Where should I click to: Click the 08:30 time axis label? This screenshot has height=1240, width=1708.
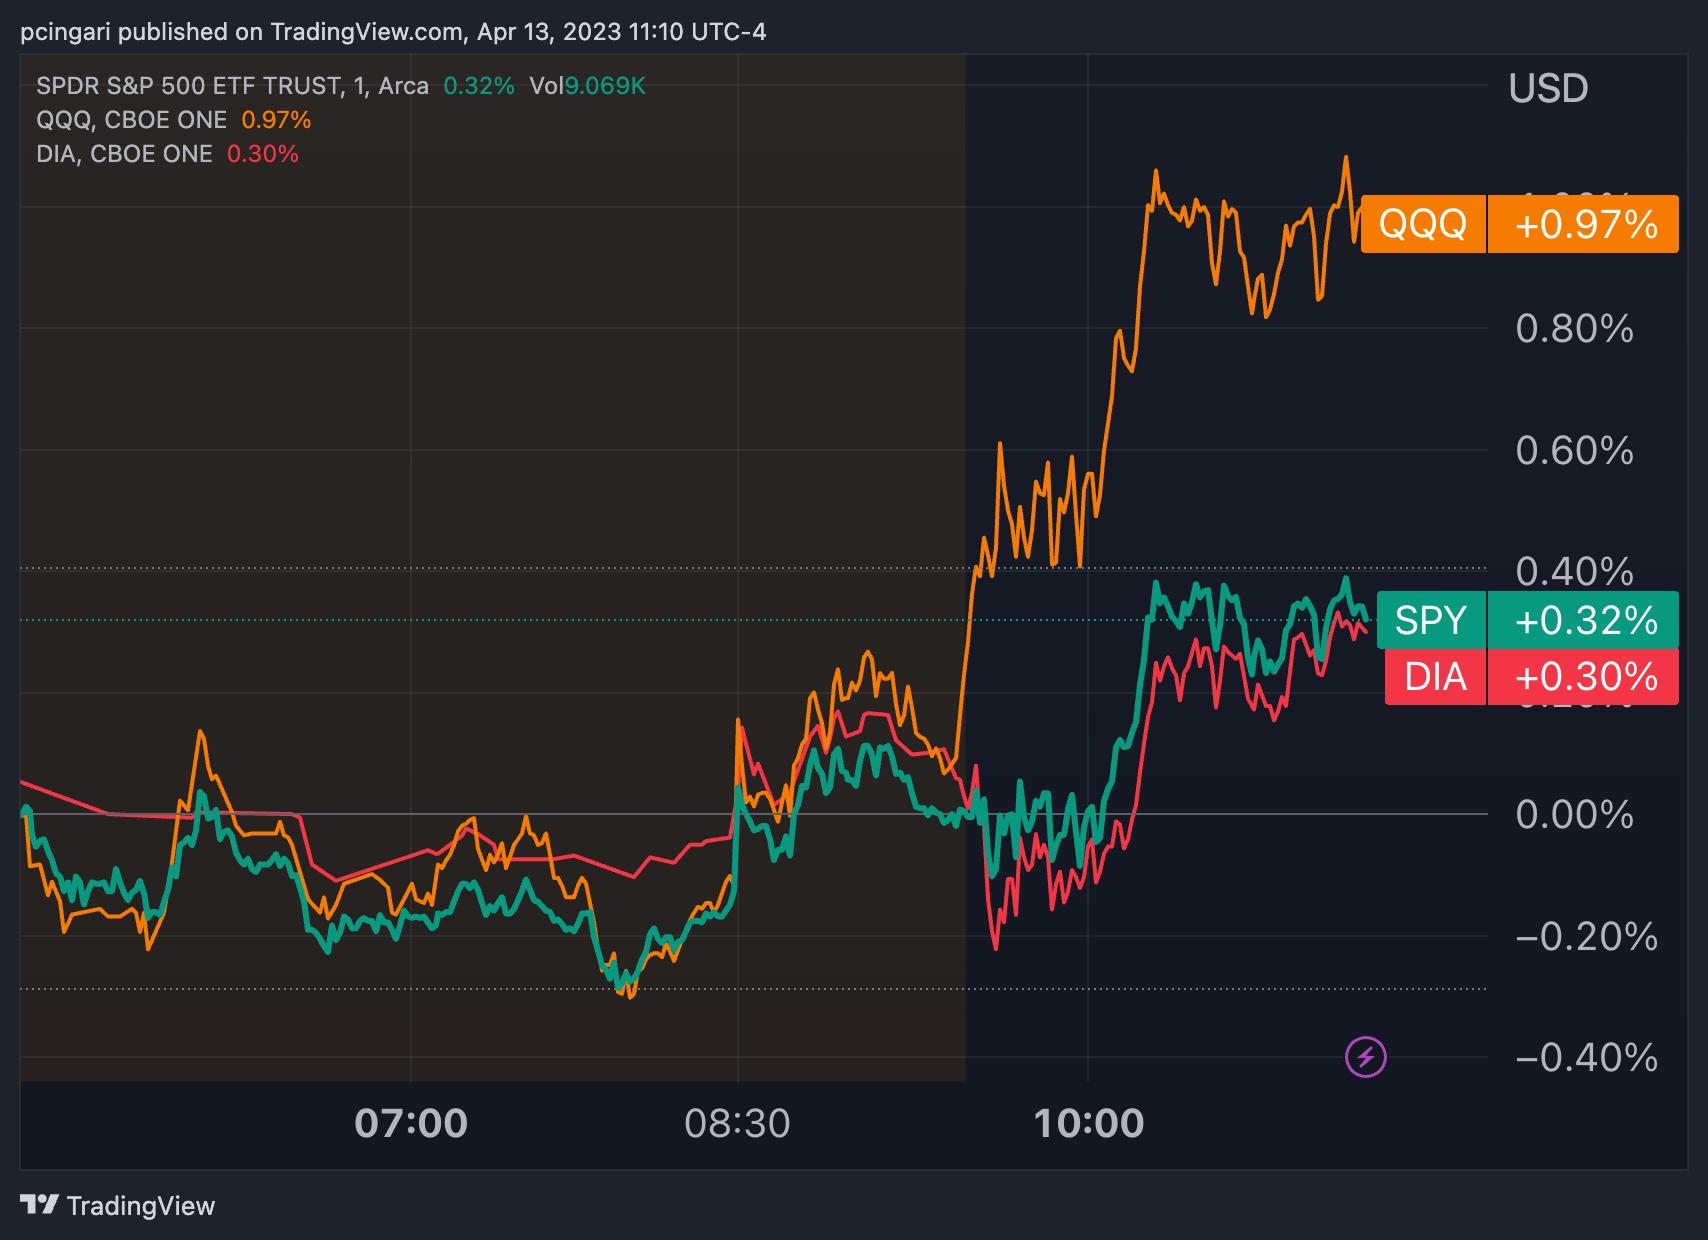coord(737,1123)
